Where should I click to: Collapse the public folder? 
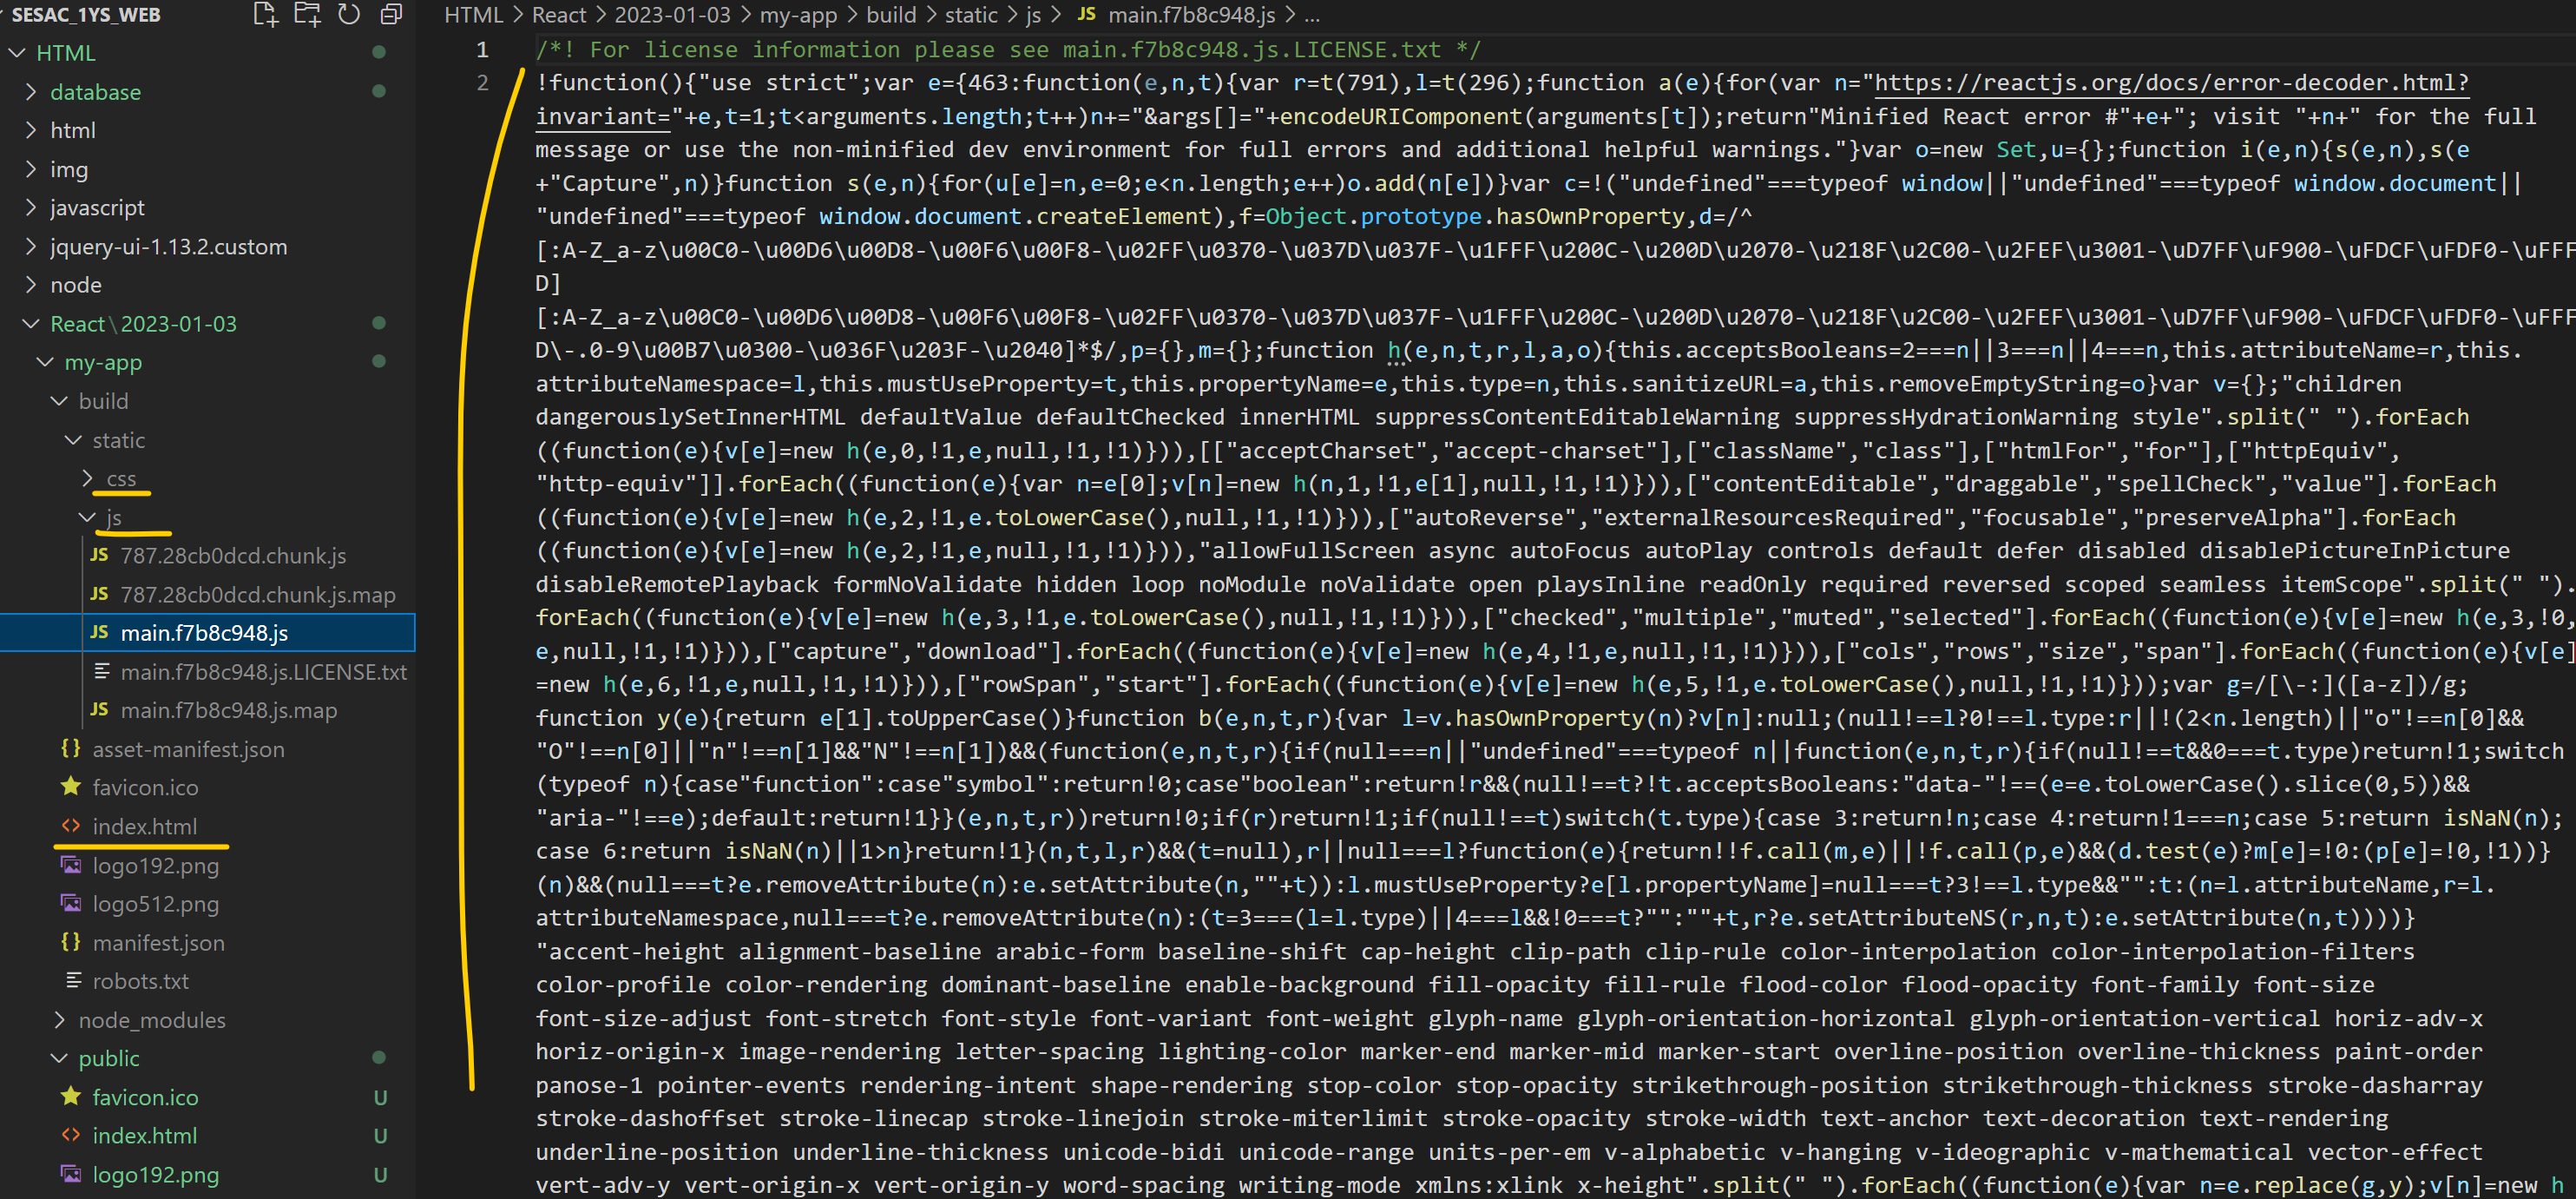[x=108, y=1058]
